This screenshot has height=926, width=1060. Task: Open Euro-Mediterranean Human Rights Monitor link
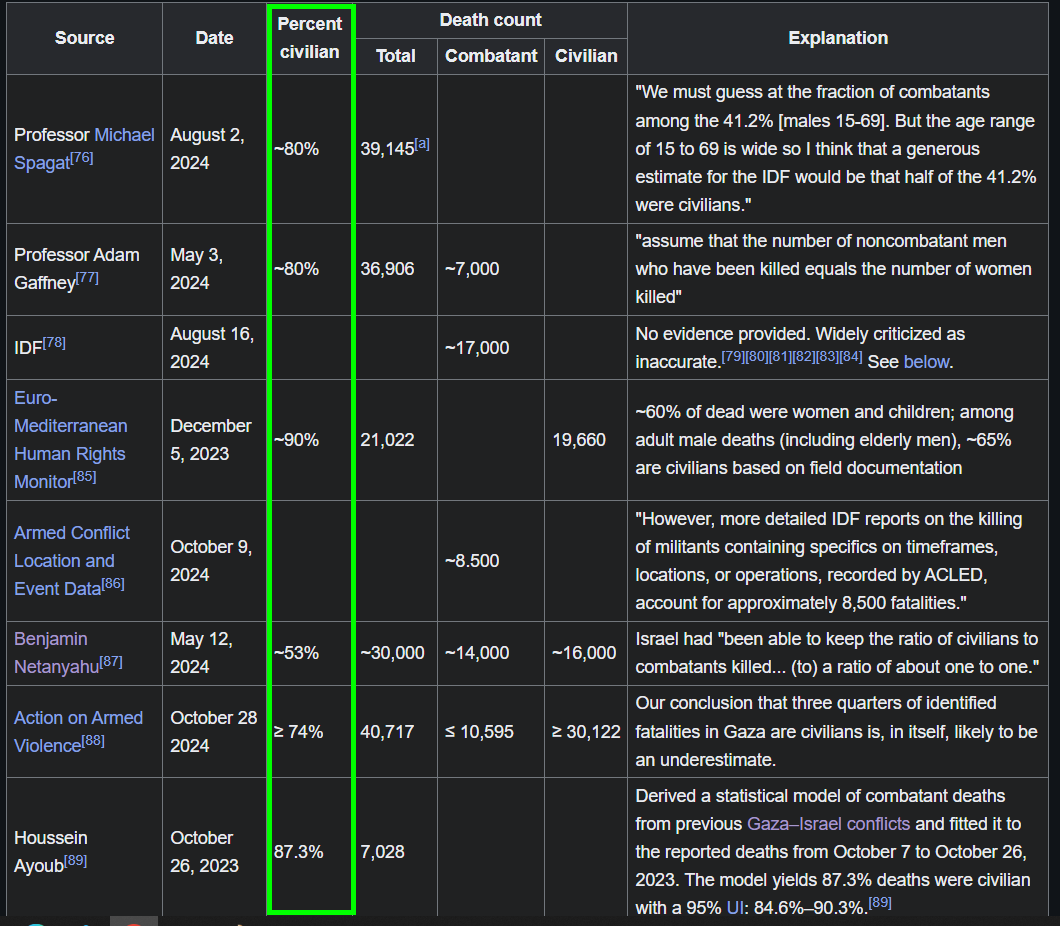[x=71, y=439]
